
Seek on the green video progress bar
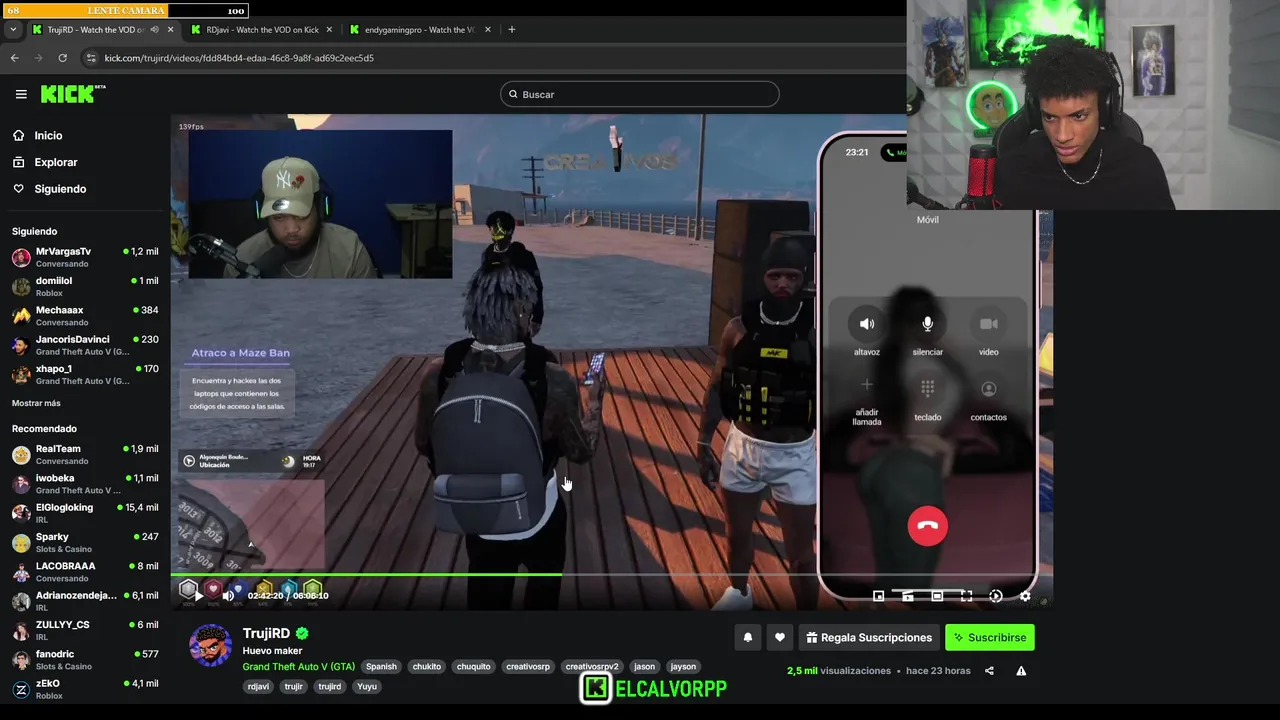point(365,575)
